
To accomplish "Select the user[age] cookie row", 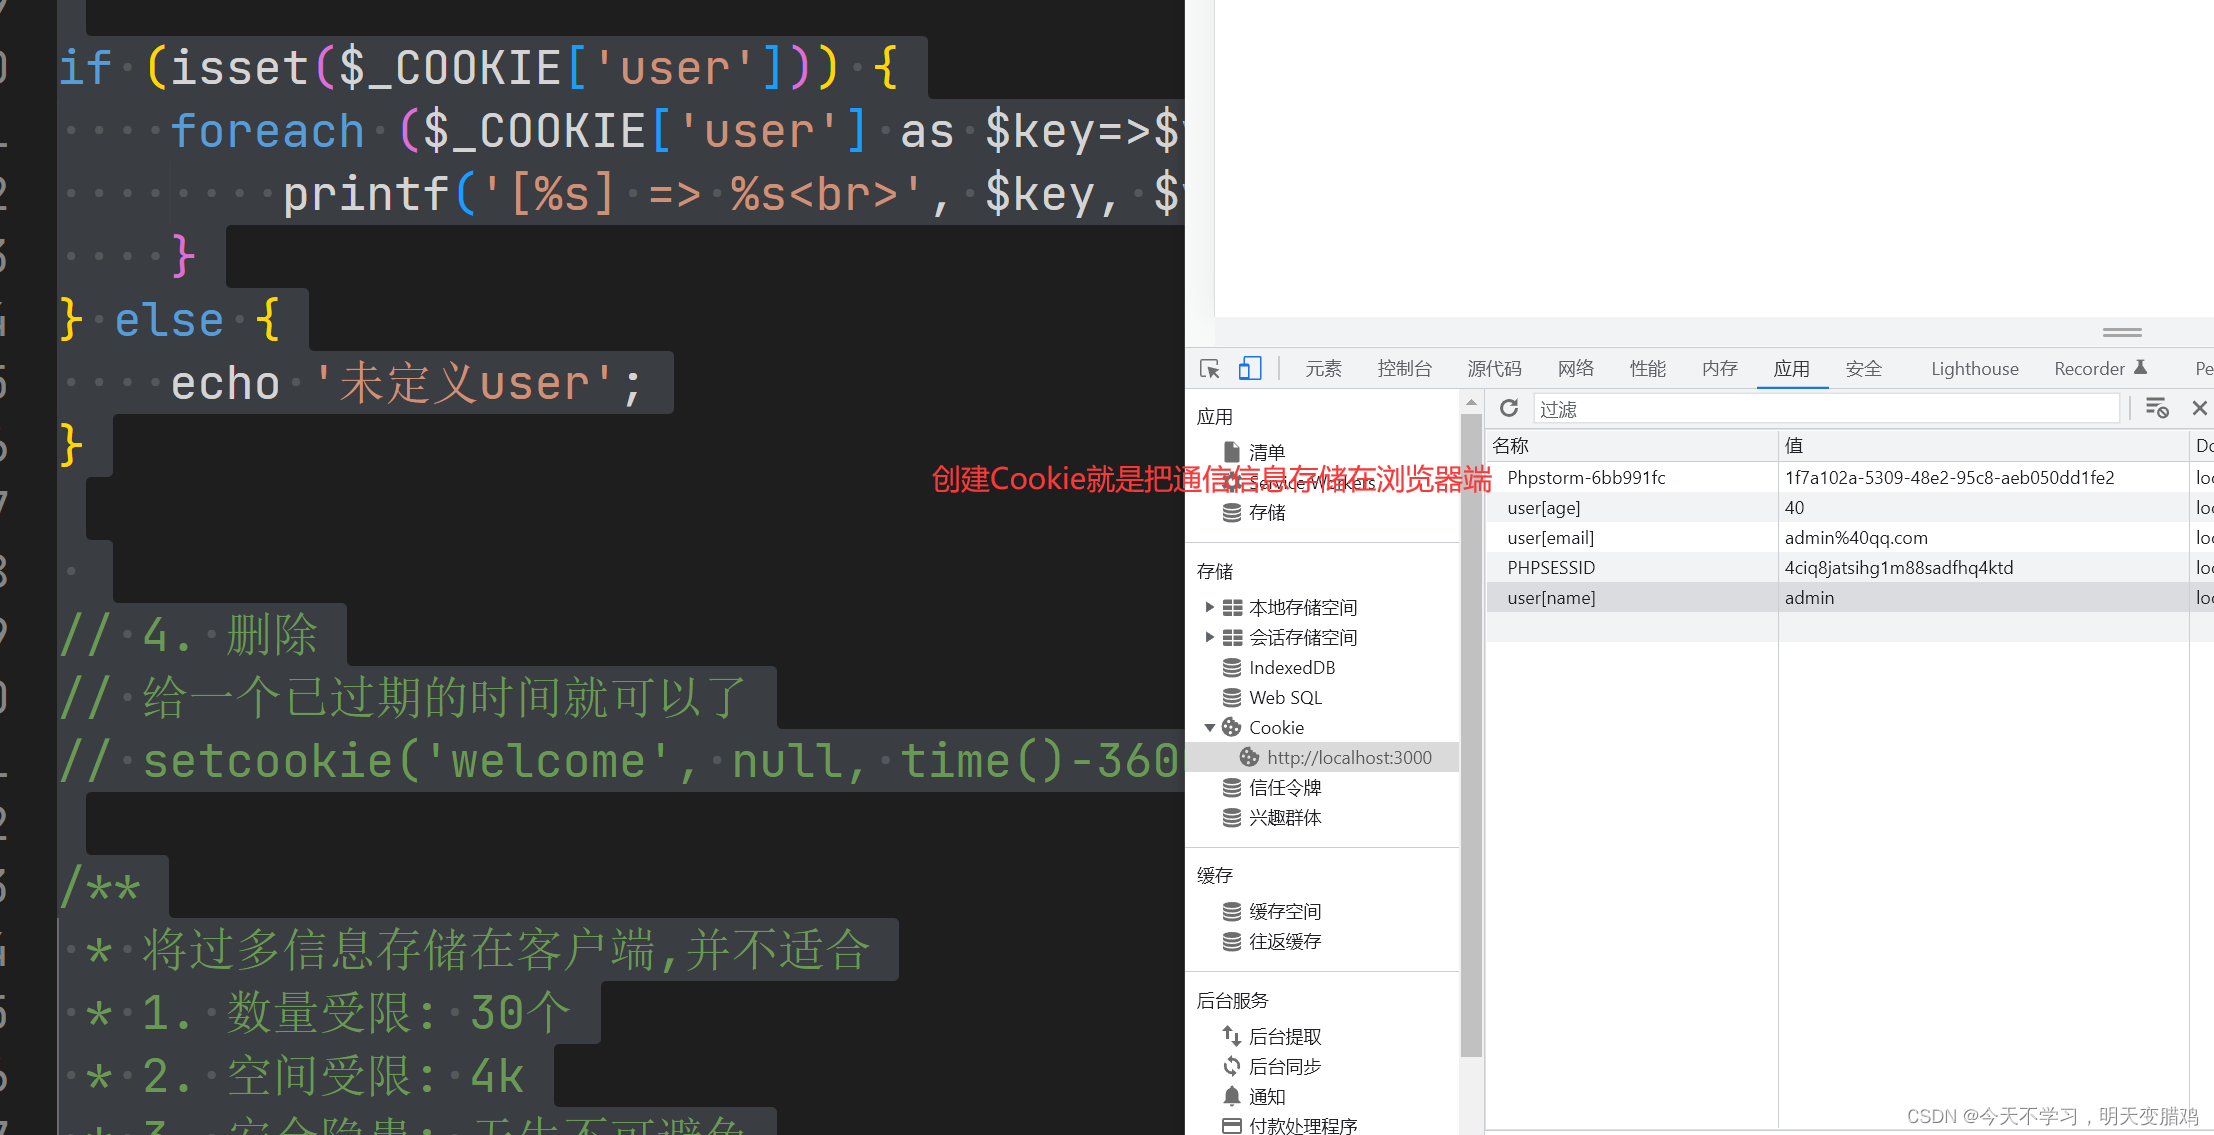I will tap(1849, 508).
